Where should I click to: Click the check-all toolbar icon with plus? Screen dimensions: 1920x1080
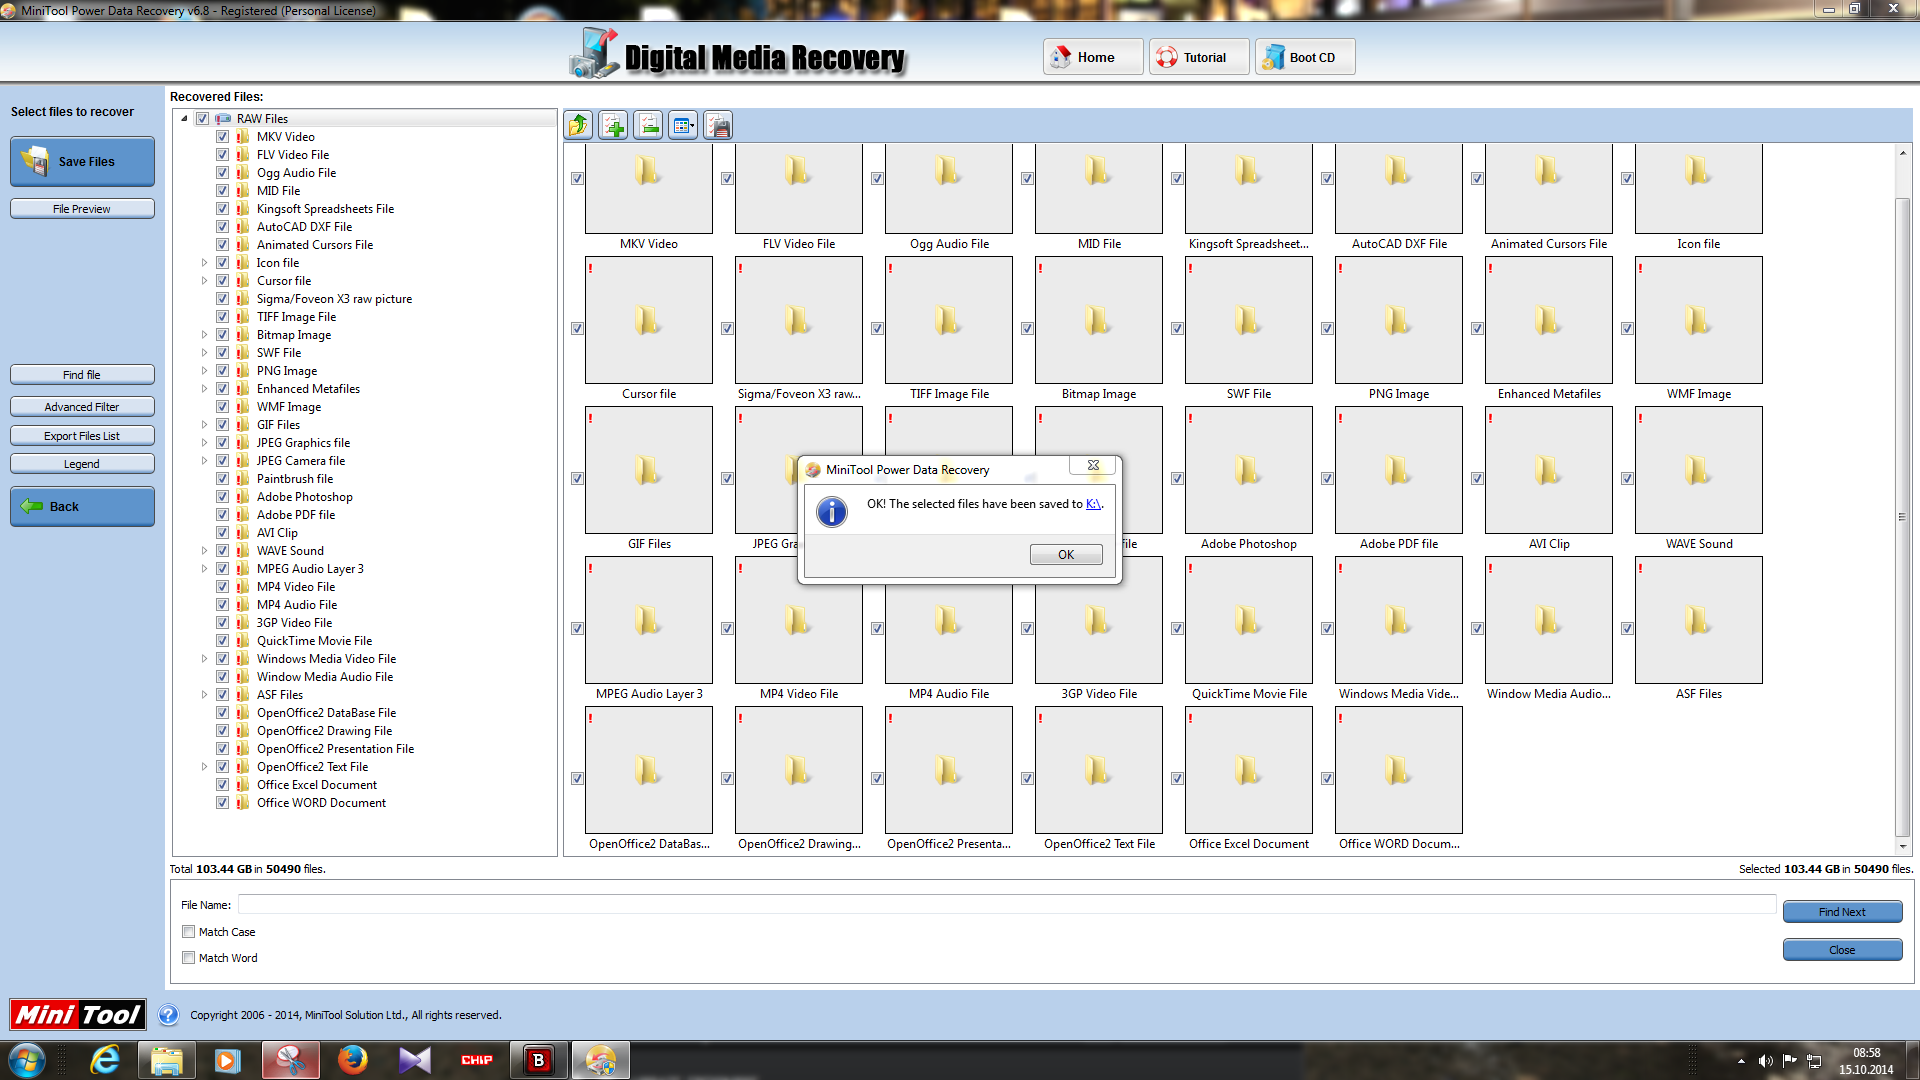[x=613, y=126]
